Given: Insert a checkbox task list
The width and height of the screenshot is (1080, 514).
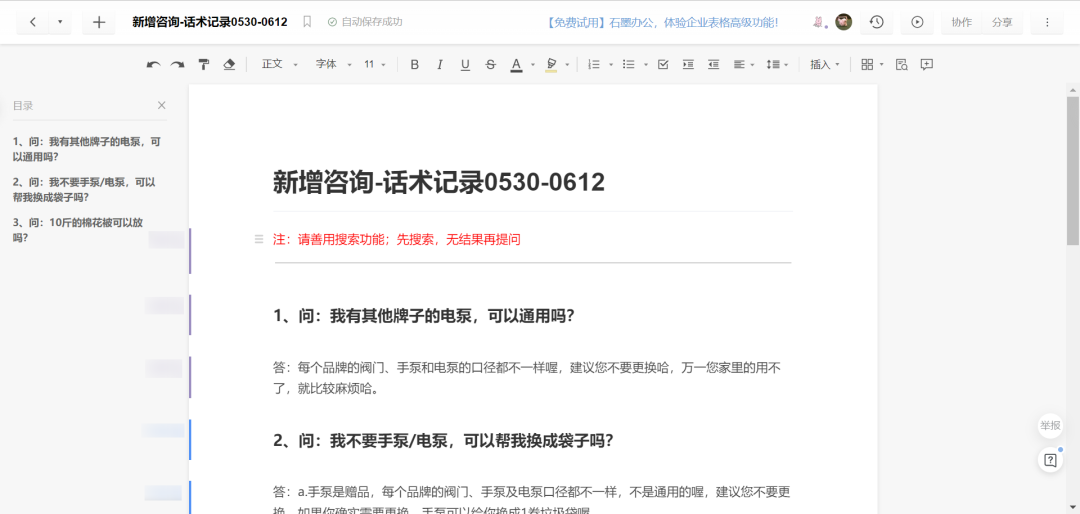Looking at the screenshot, I should (663, 65).
